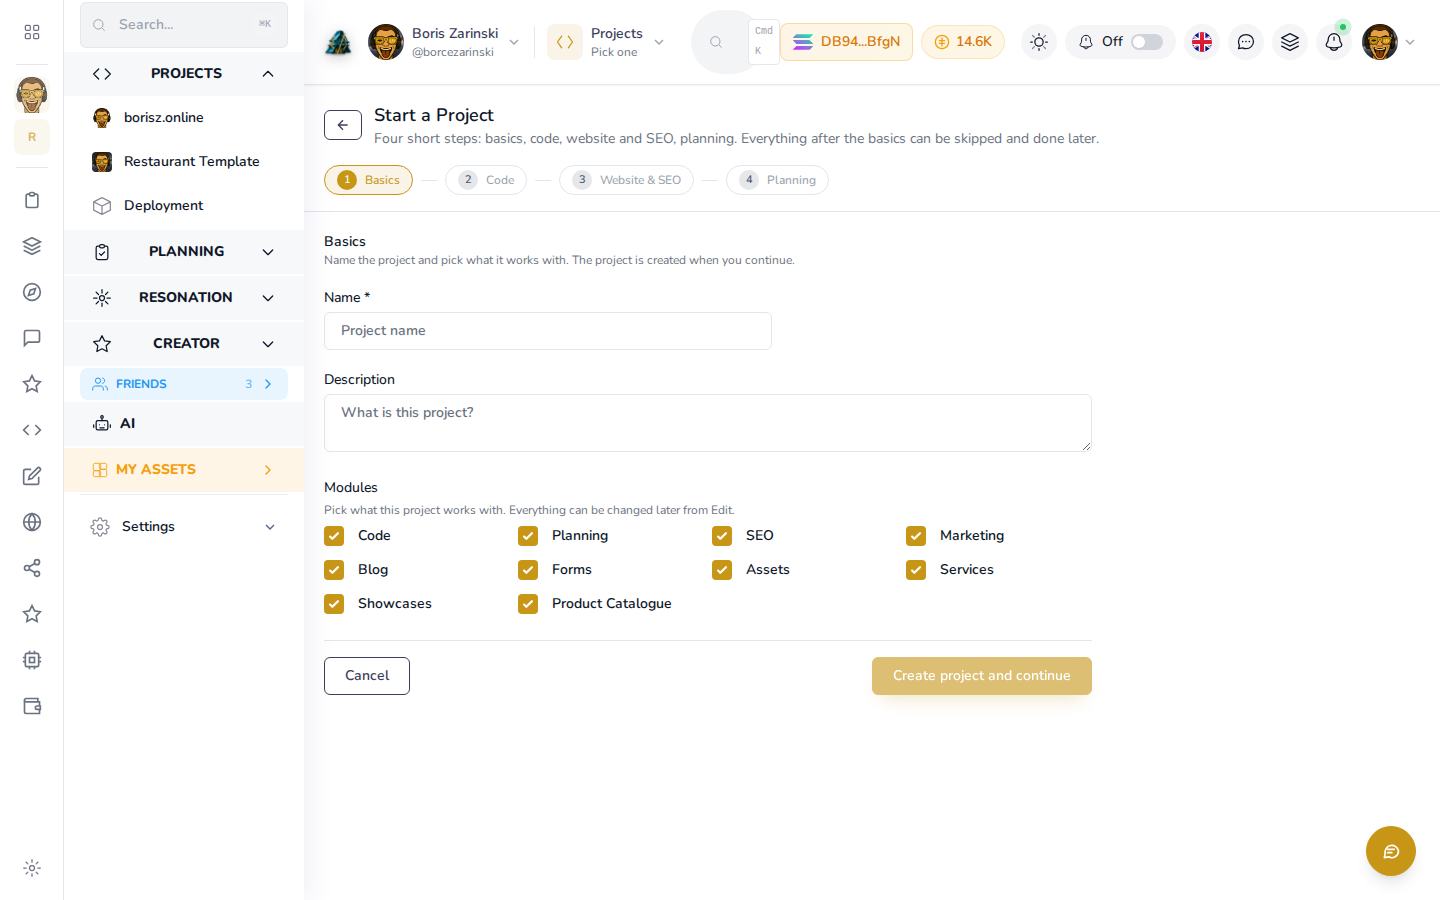Switch theme with the sun icon

pos(1039,42)
